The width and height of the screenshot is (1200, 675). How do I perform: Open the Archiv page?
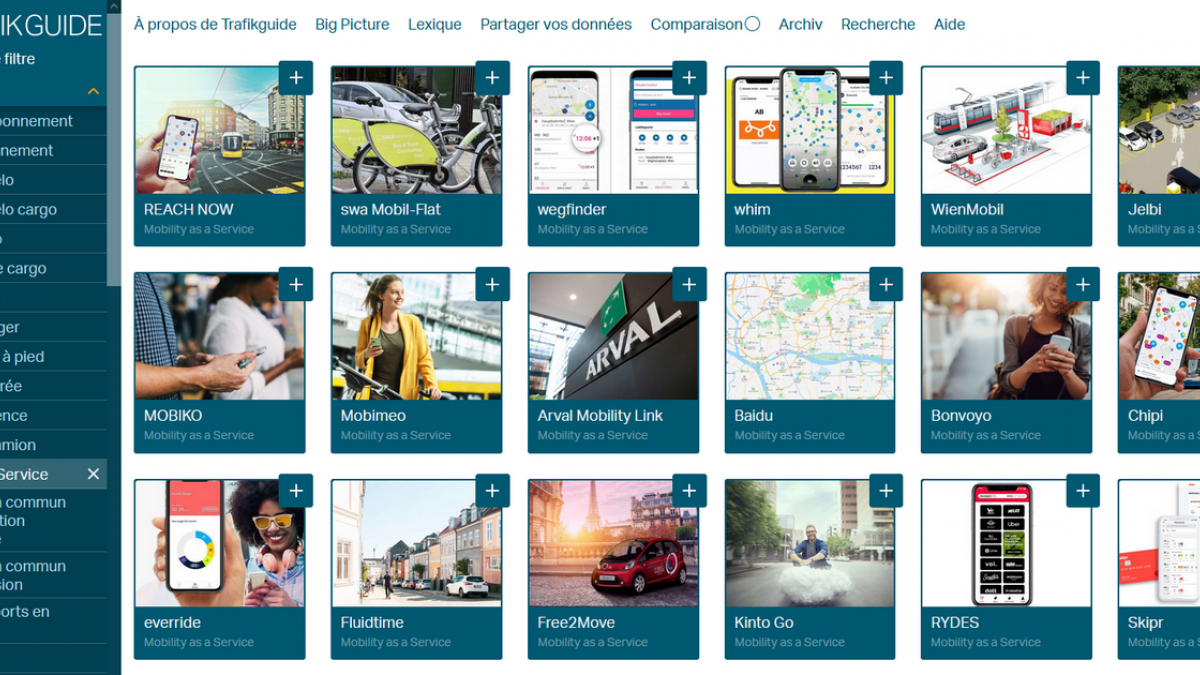(x=800, y=24)
